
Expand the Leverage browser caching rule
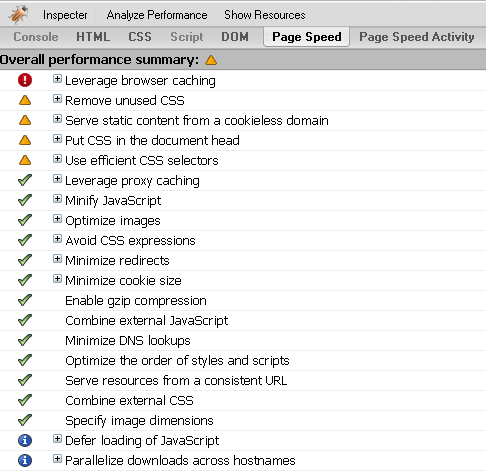click(57, 79)
